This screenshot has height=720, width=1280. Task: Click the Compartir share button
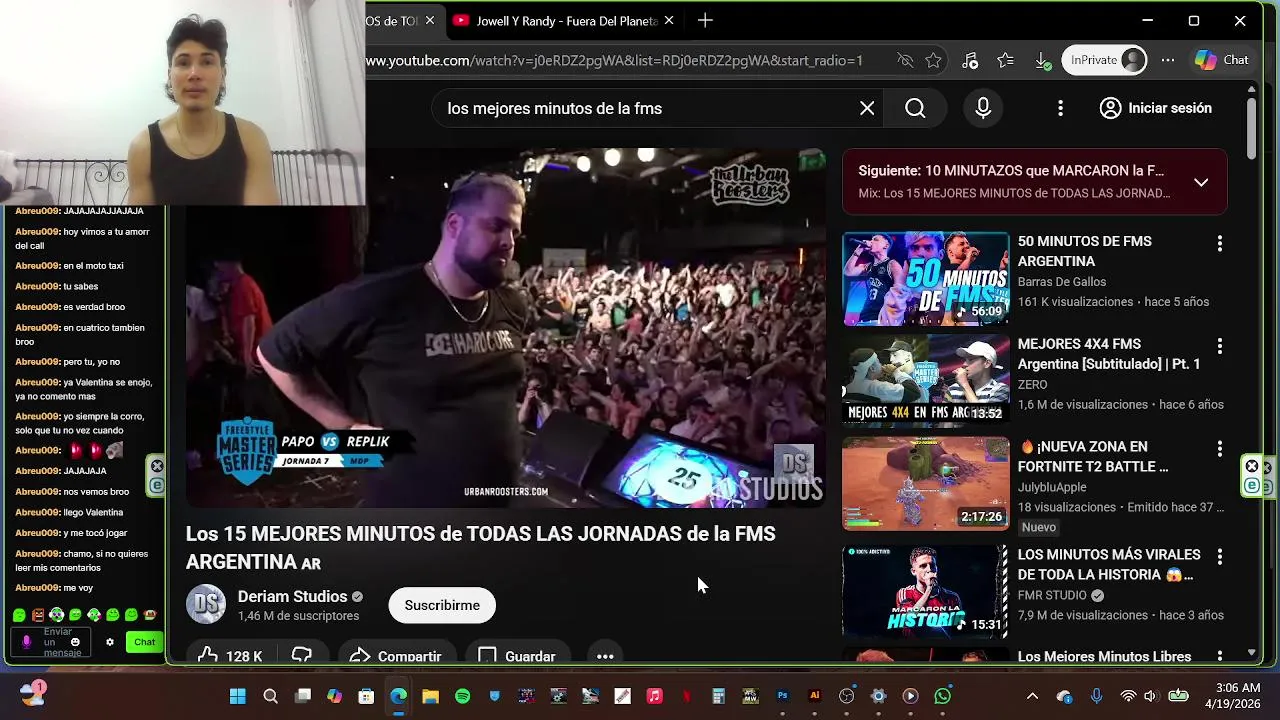[x=396, y=655]
